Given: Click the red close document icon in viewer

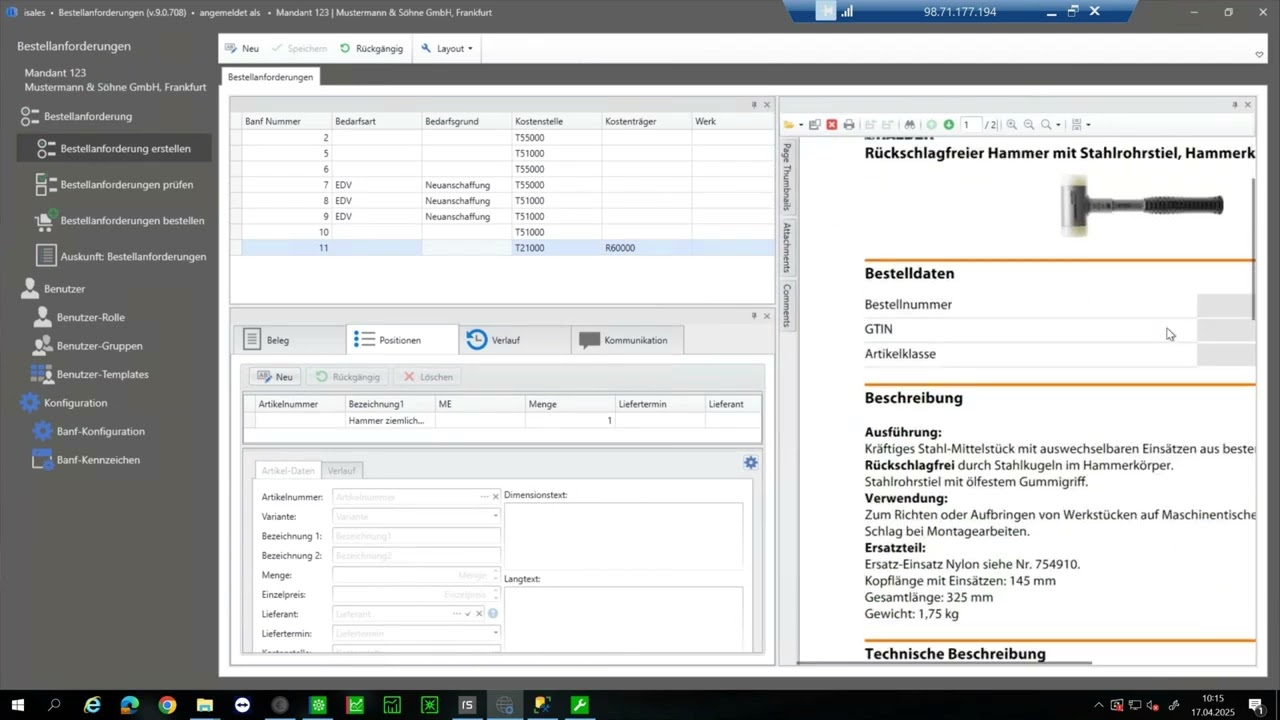Looking at the screenshot, I should tap(831, 125).
